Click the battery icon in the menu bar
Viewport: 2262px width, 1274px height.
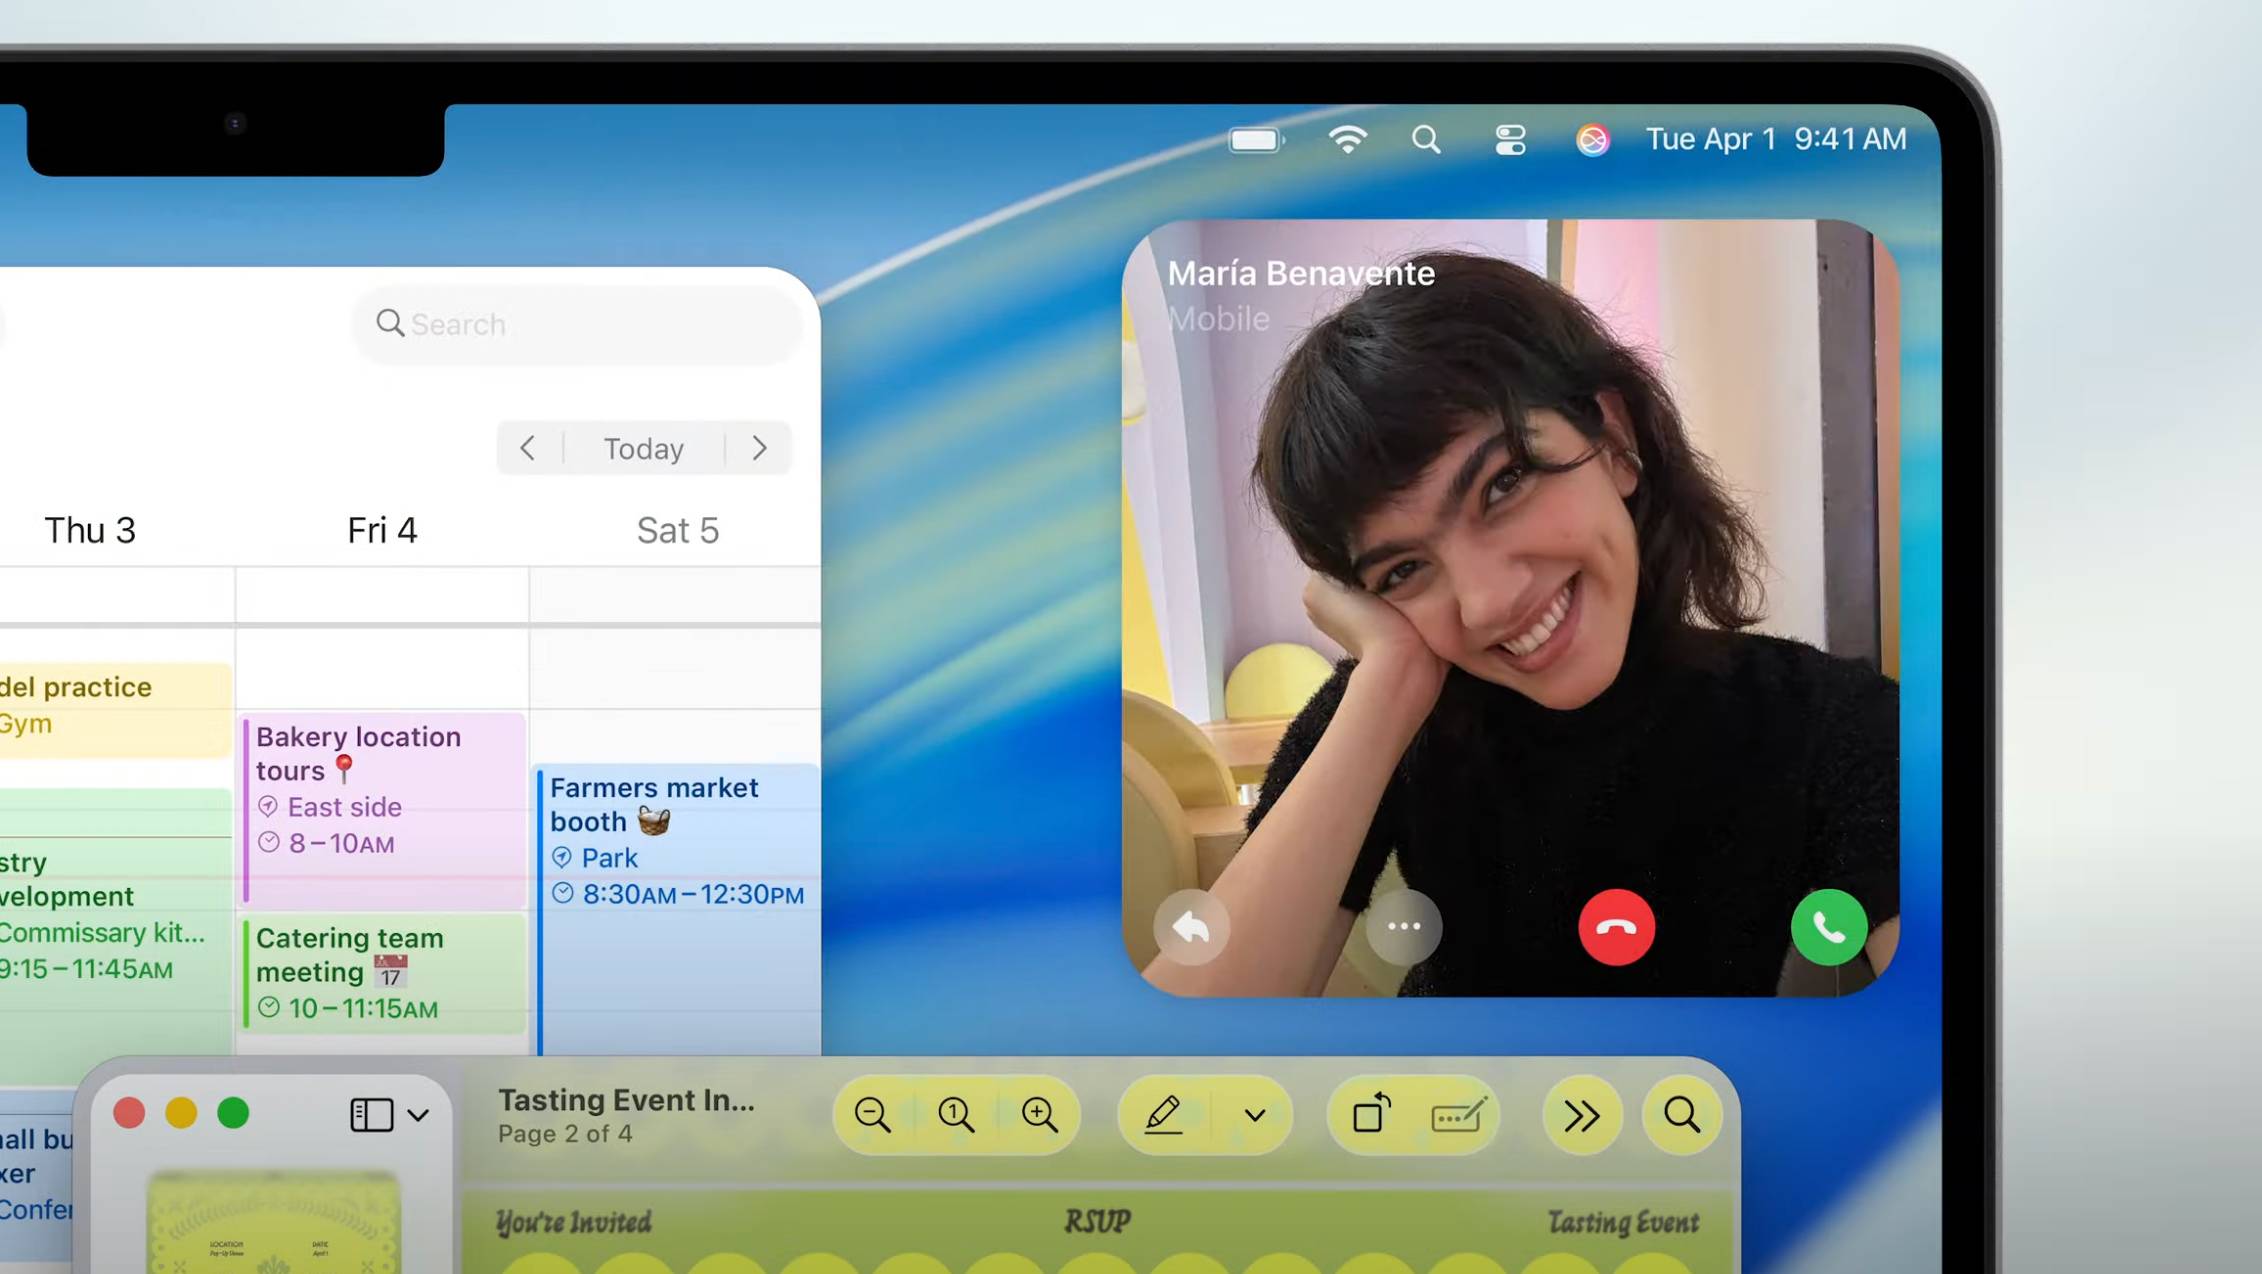1256,140
